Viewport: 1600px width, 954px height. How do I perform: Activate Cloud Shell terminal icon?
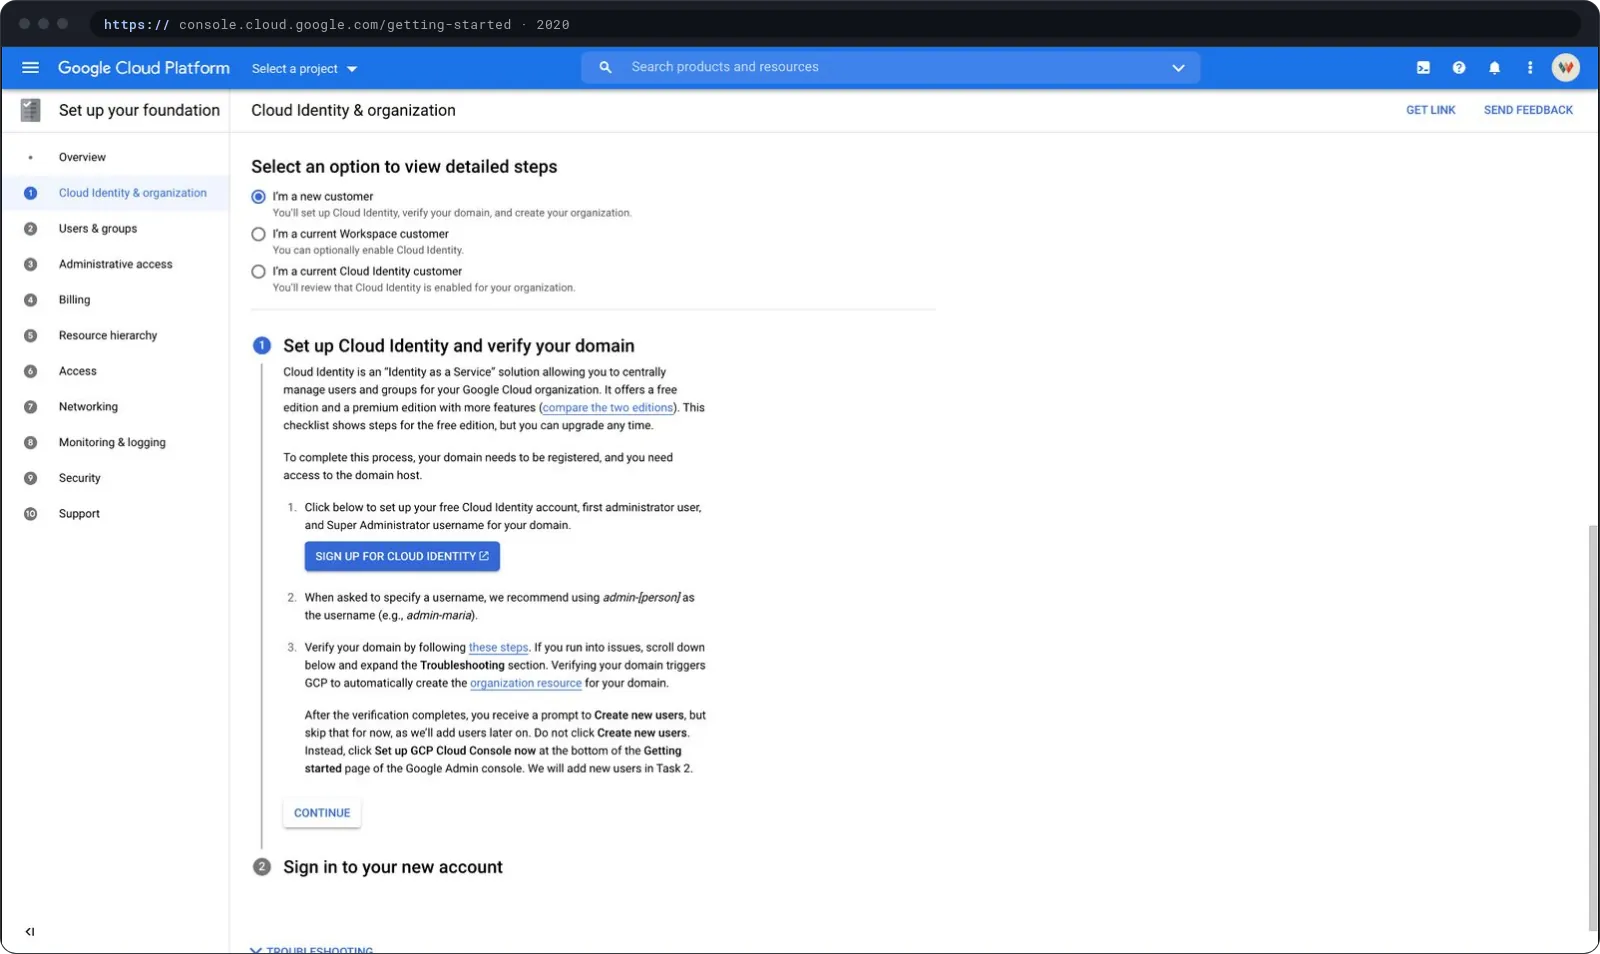[1423, 68]
